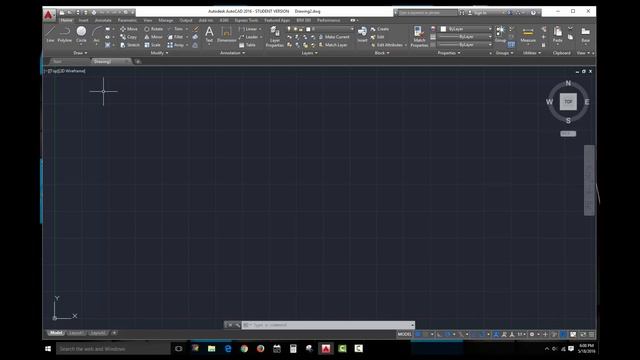Image resolution: width=640 pixels, height=360 pixels.
Task: Click the Array tool
Action: click(x=176, y=45)
